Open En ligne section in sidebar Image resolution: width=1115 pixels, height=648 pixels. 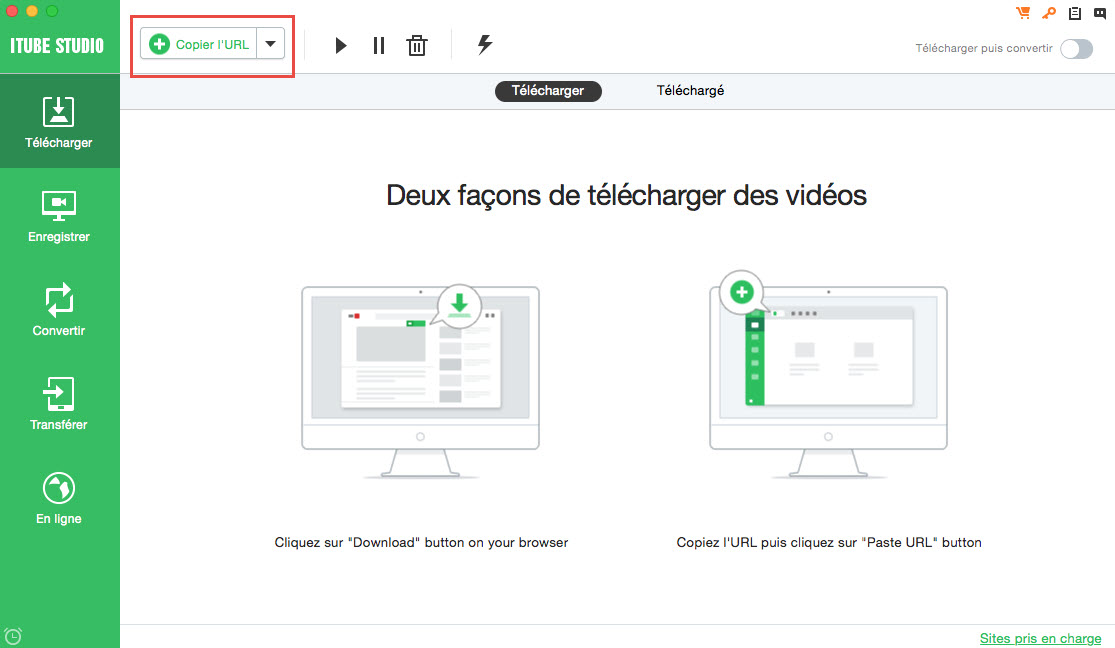point(59,497)
